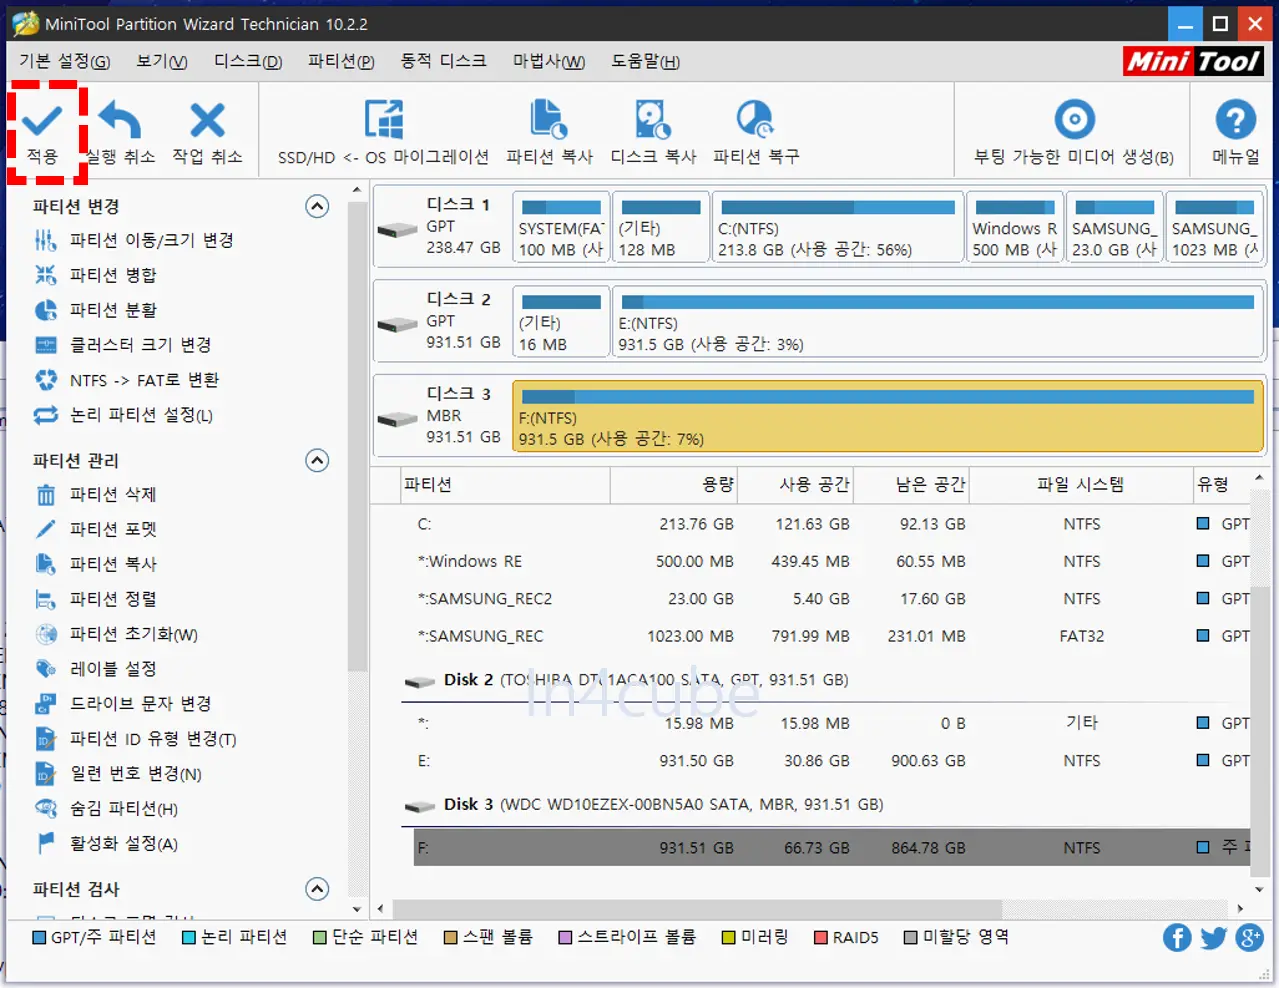The width and height of the screenshot is (1279, 988).
Task: Open the Facebook share icon
Action: tap(1177, 938)
